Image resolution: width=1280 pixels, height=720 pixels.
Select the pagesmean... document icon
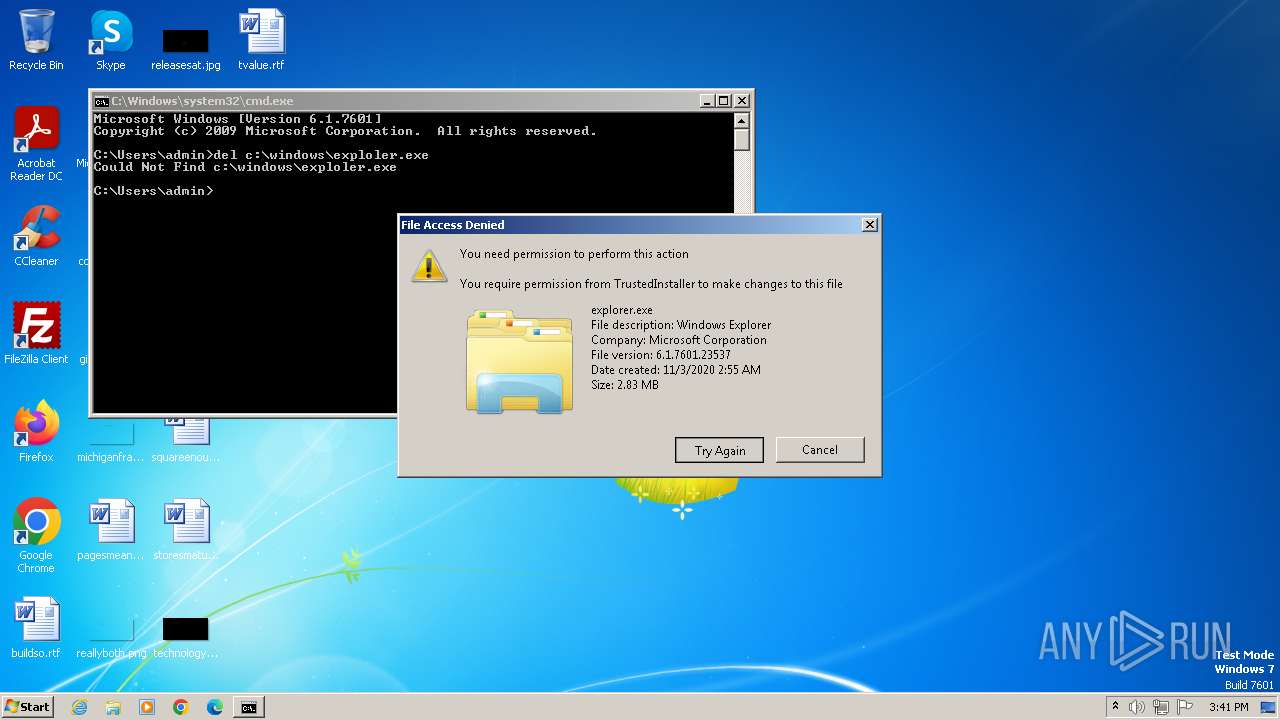[x=111, y=530]
